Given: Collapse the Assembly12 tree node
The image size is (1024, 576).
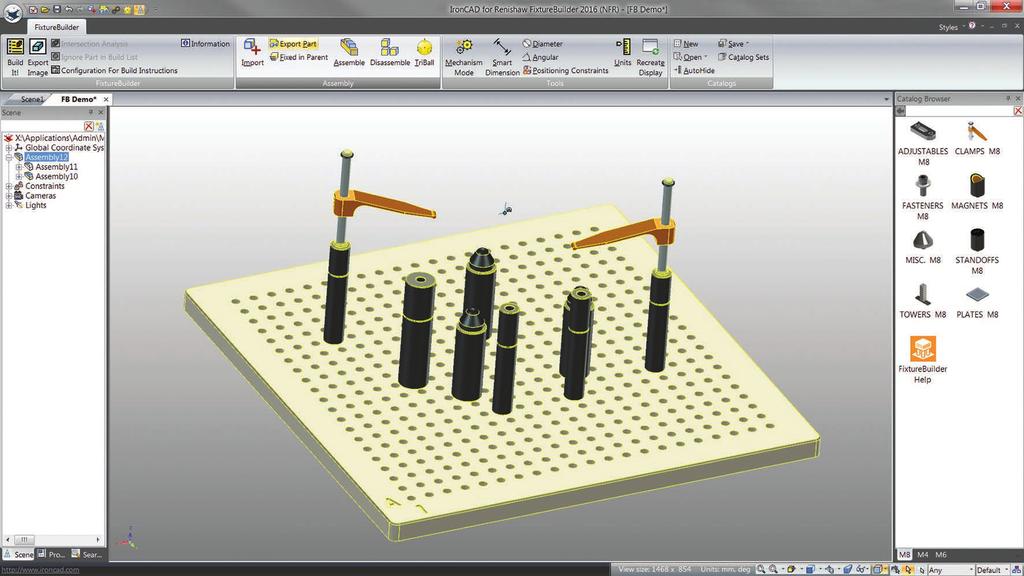Looking at the screenshot, I should 8,157.
